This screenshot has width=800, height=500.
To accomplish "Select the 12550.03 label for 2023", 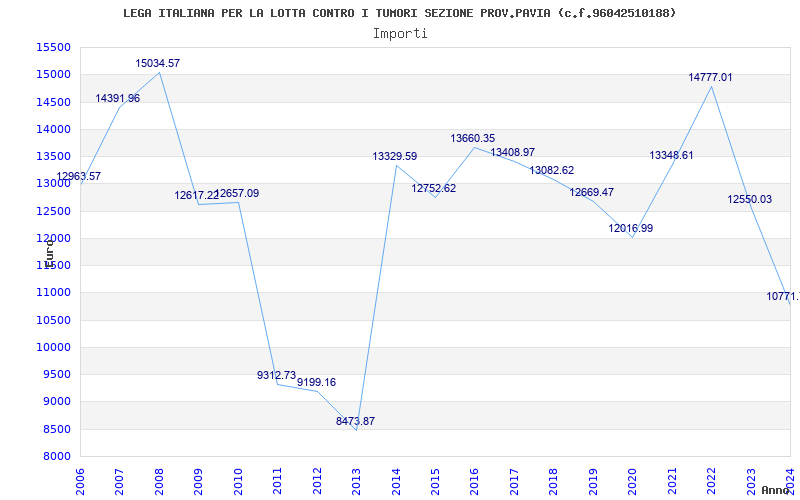I will click(x=749, y=199).
